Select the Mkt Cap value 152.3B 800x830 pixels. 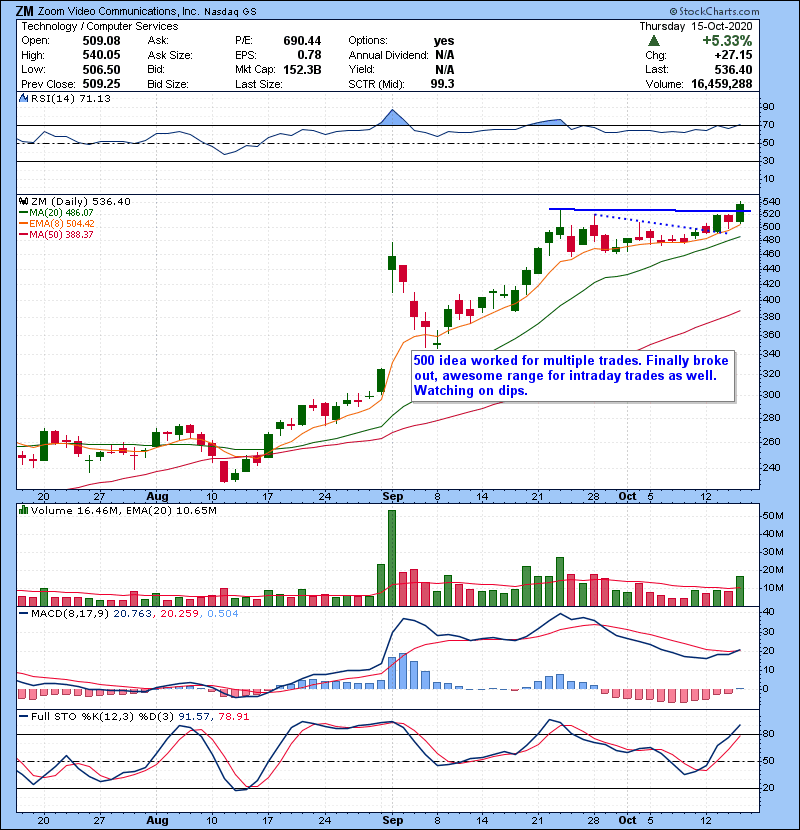click(302, 69)
